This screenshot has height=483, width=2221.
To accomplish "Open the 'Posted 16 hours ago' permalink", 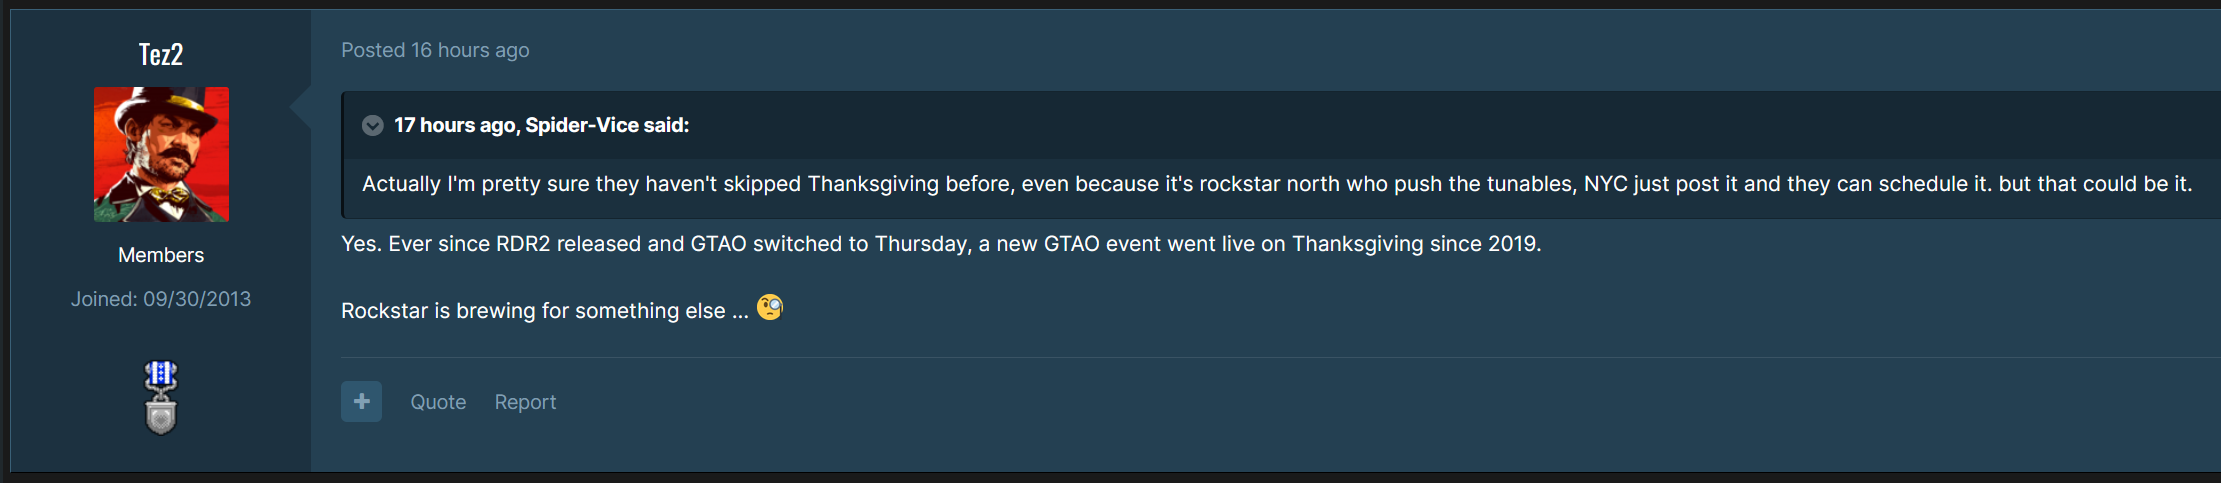I will 435,50.
